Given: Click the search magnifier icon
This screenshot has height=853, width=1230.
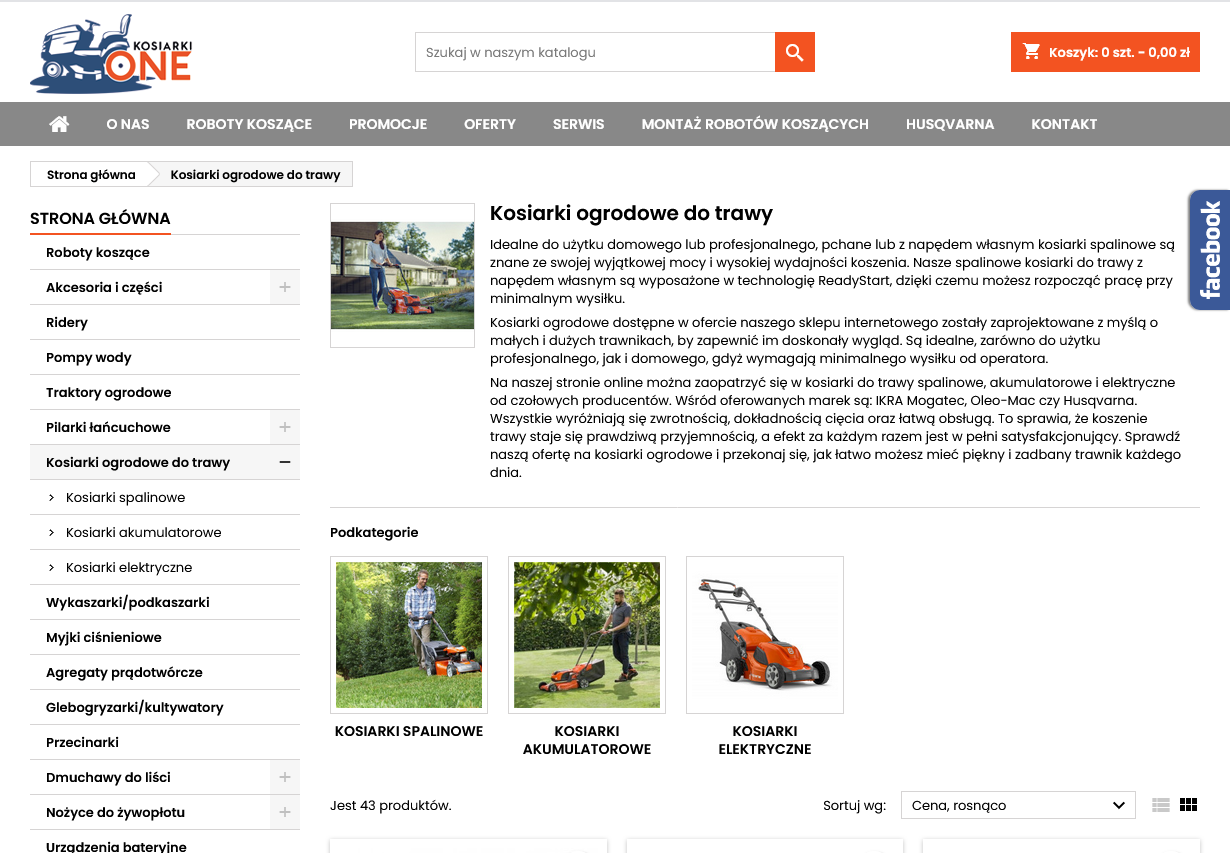Looking at the screenshot, I should tap(794, 51).
